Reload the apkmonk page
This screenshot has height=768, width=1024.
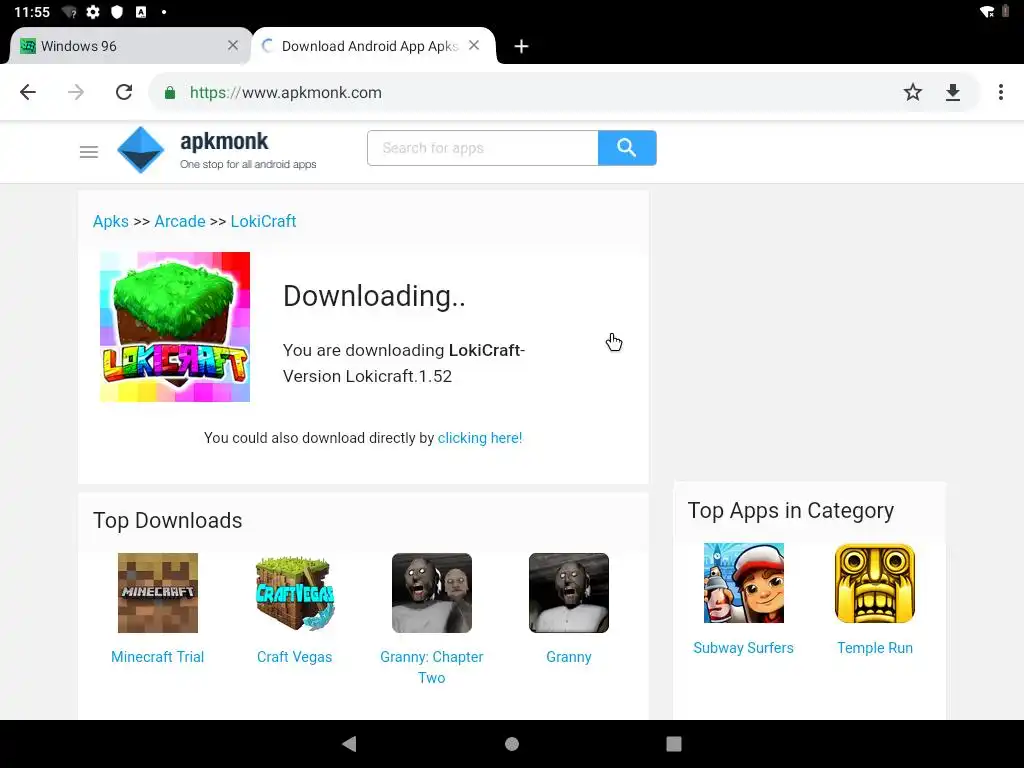[x=123, y=92]
